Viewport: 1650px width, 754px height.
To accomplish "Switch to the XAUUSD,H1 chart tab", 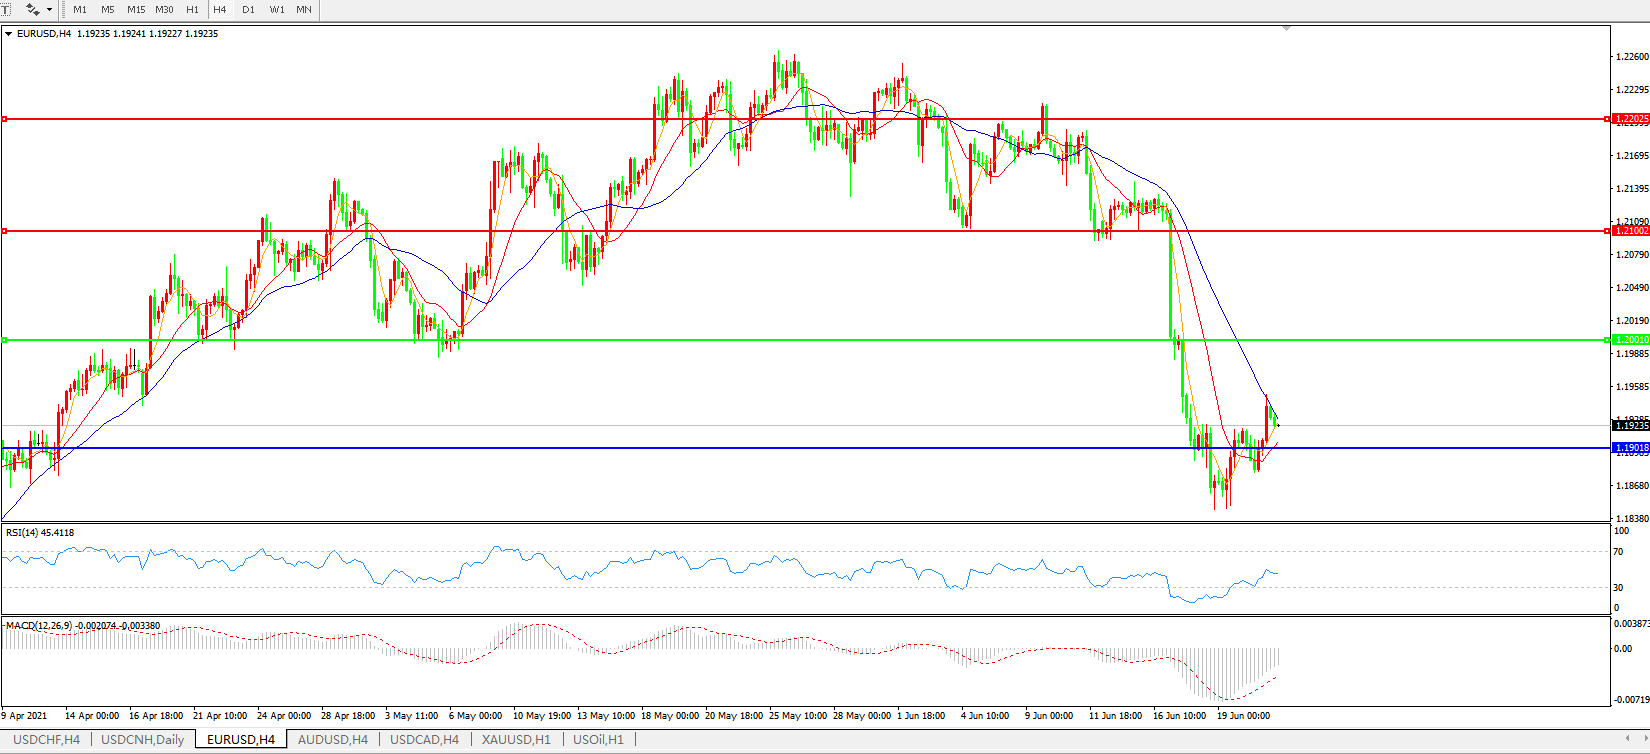I will (515, 740).
